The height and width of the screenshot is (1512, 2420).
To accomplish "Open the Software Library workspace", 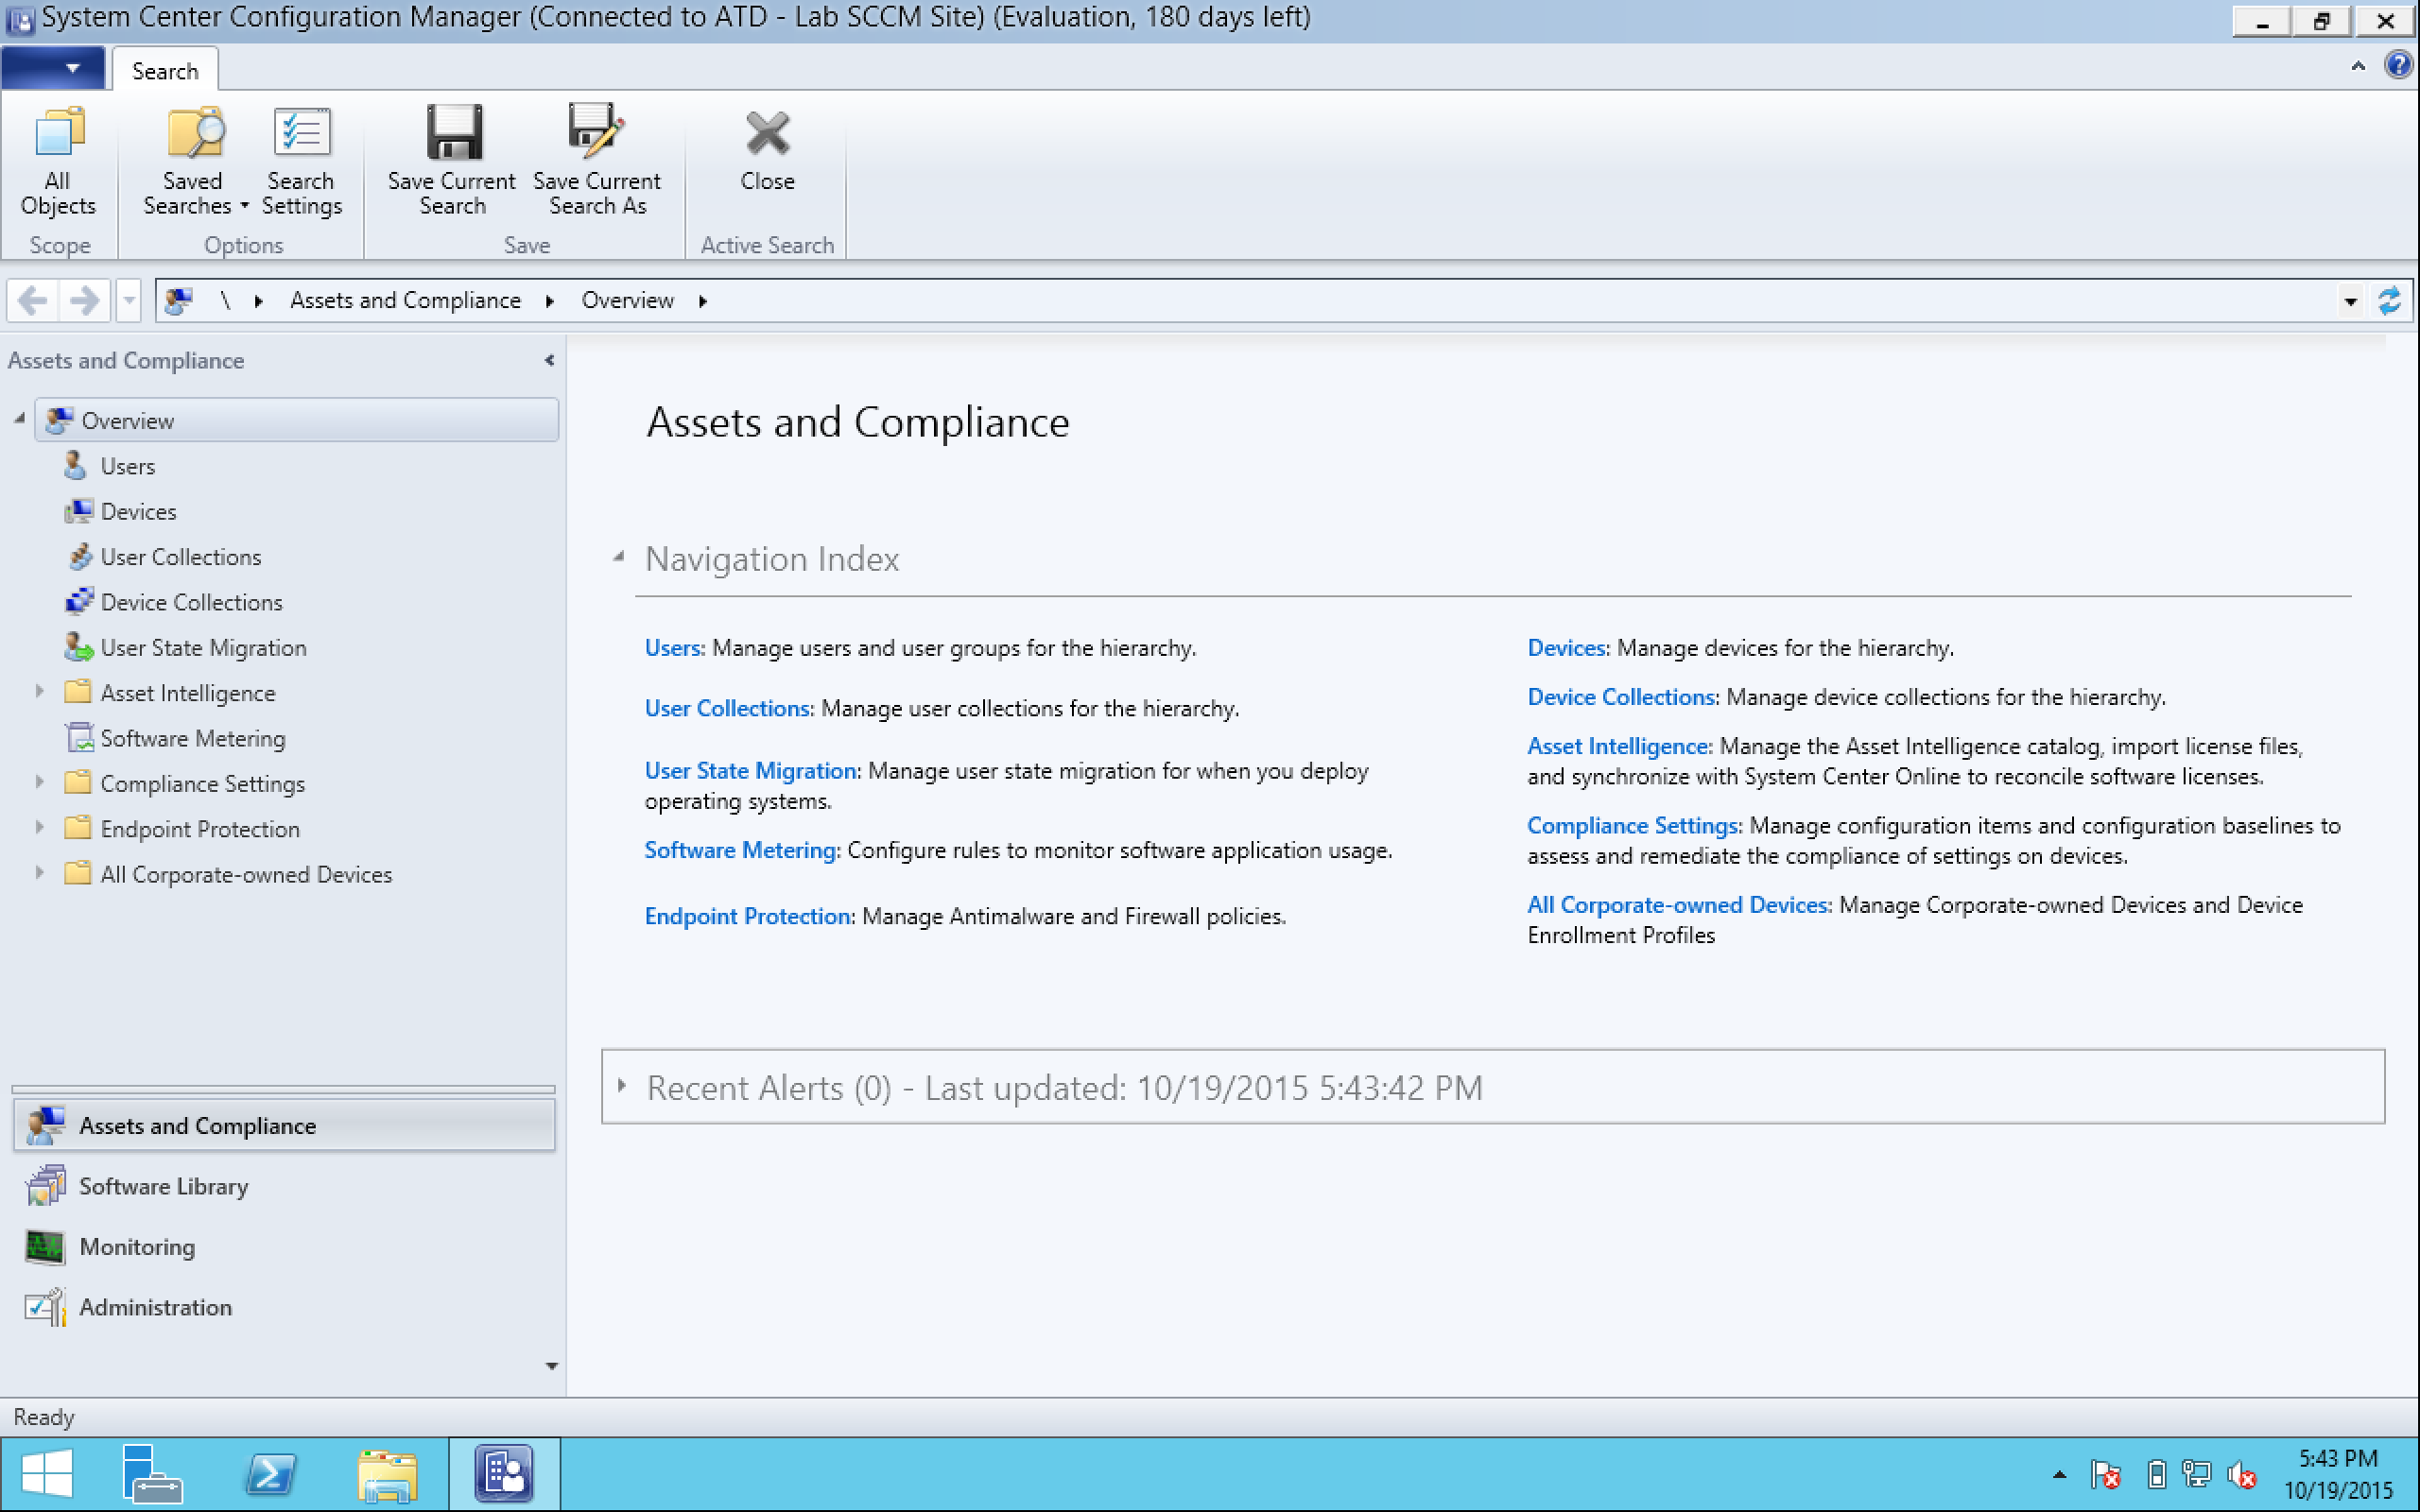I will (x=163, y=1186).
